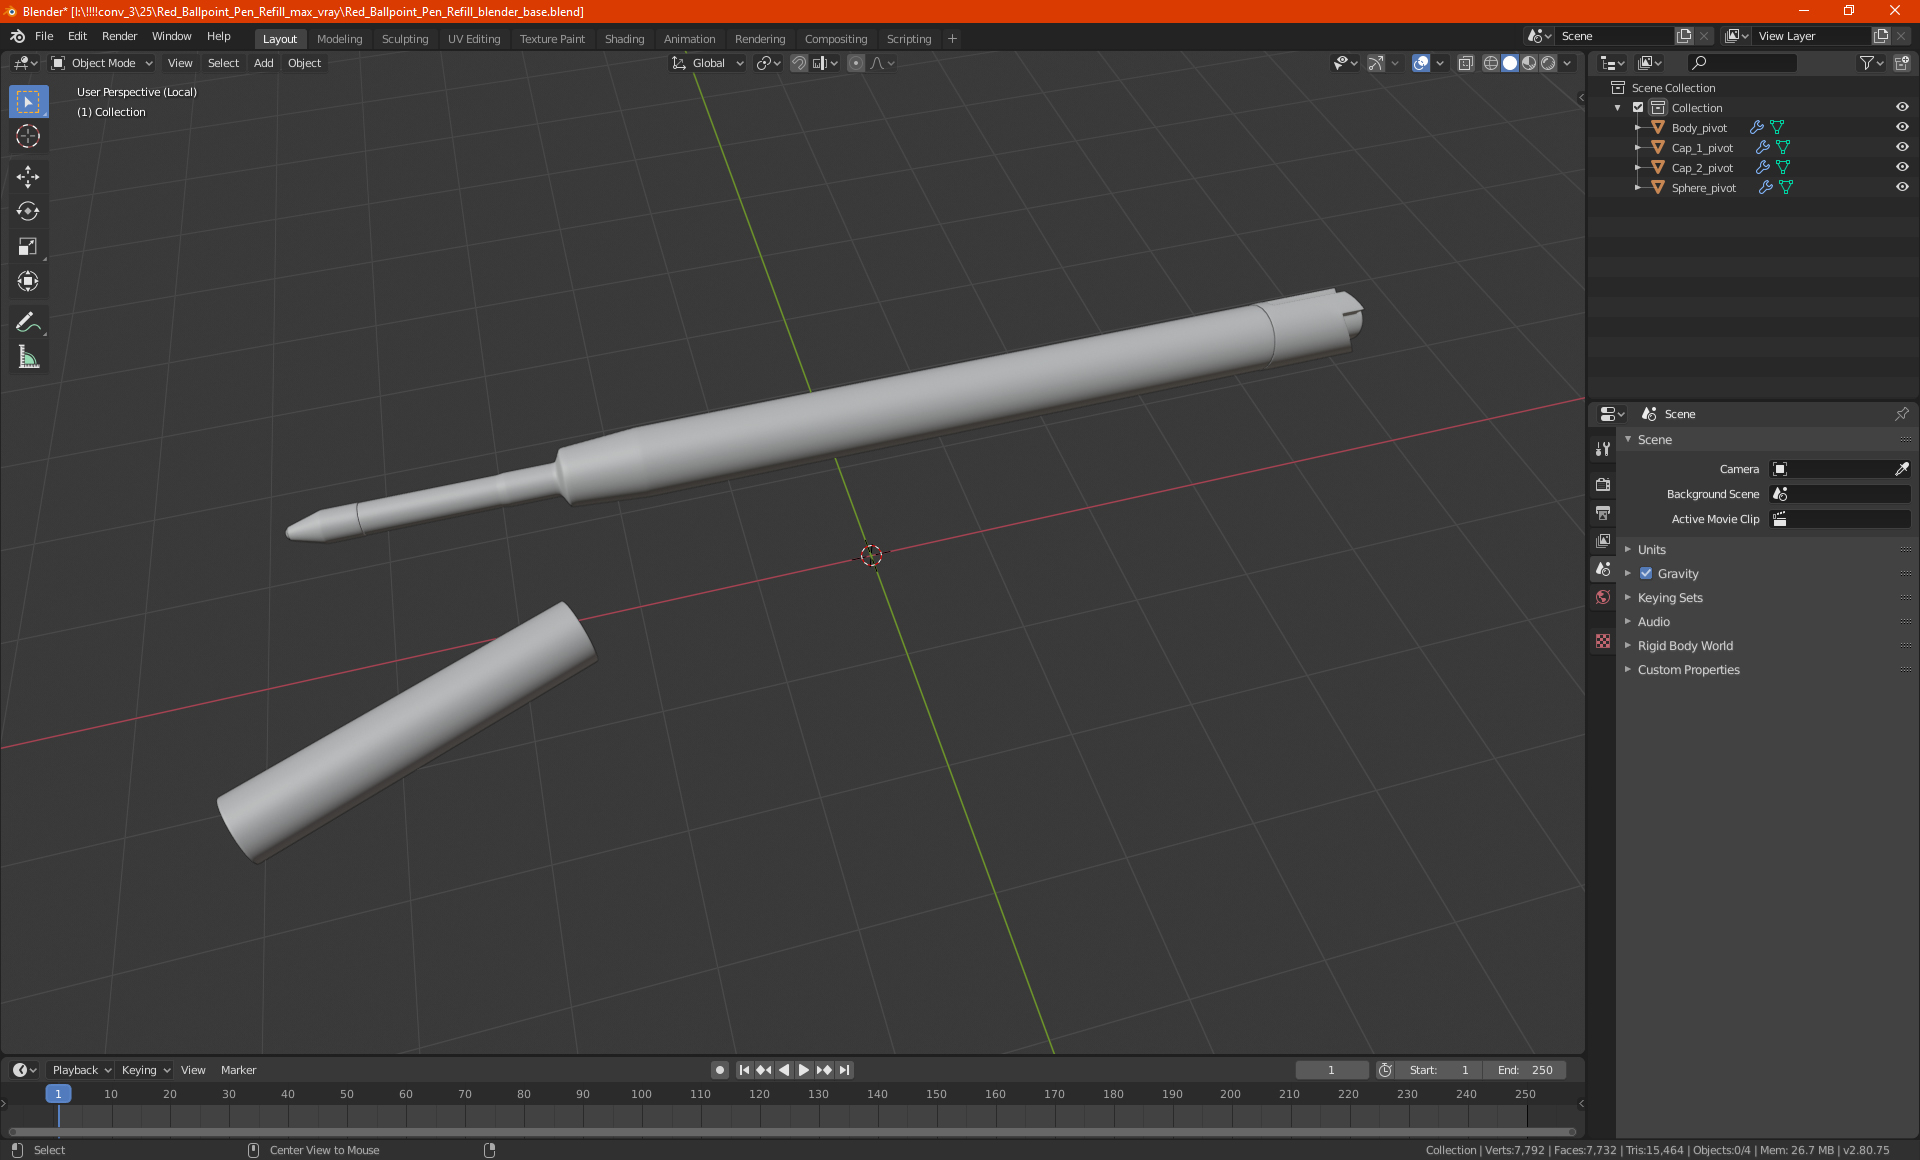The height and width of the screenshot is (1160, 1920).
Task: Switch to the Modeling workspace tab
Action: pyautogui.click(x=339, y=39)
